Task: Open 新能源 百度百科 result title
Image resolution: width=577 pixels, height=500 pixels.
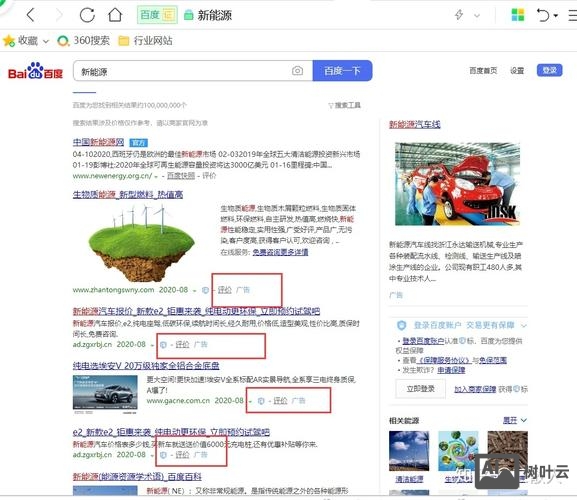Action: pos(137,477)
